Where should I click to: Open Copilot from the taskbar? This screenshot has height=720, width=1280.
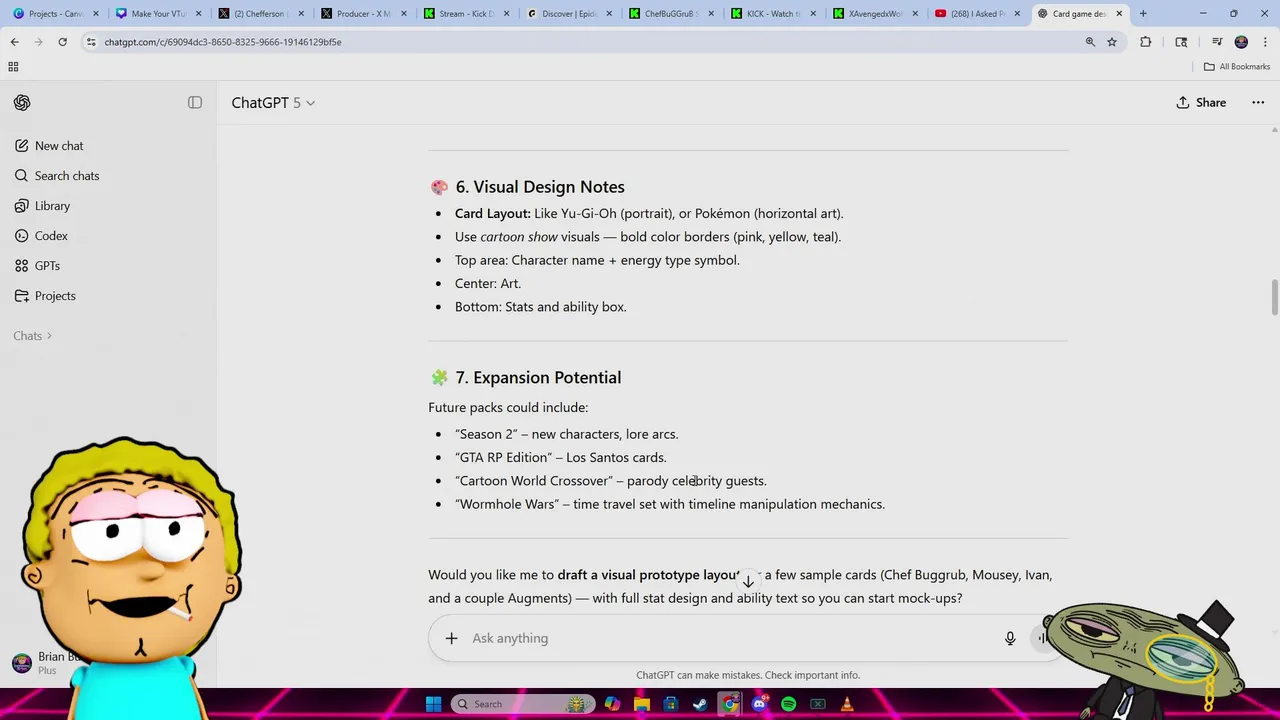coord(612,704)
